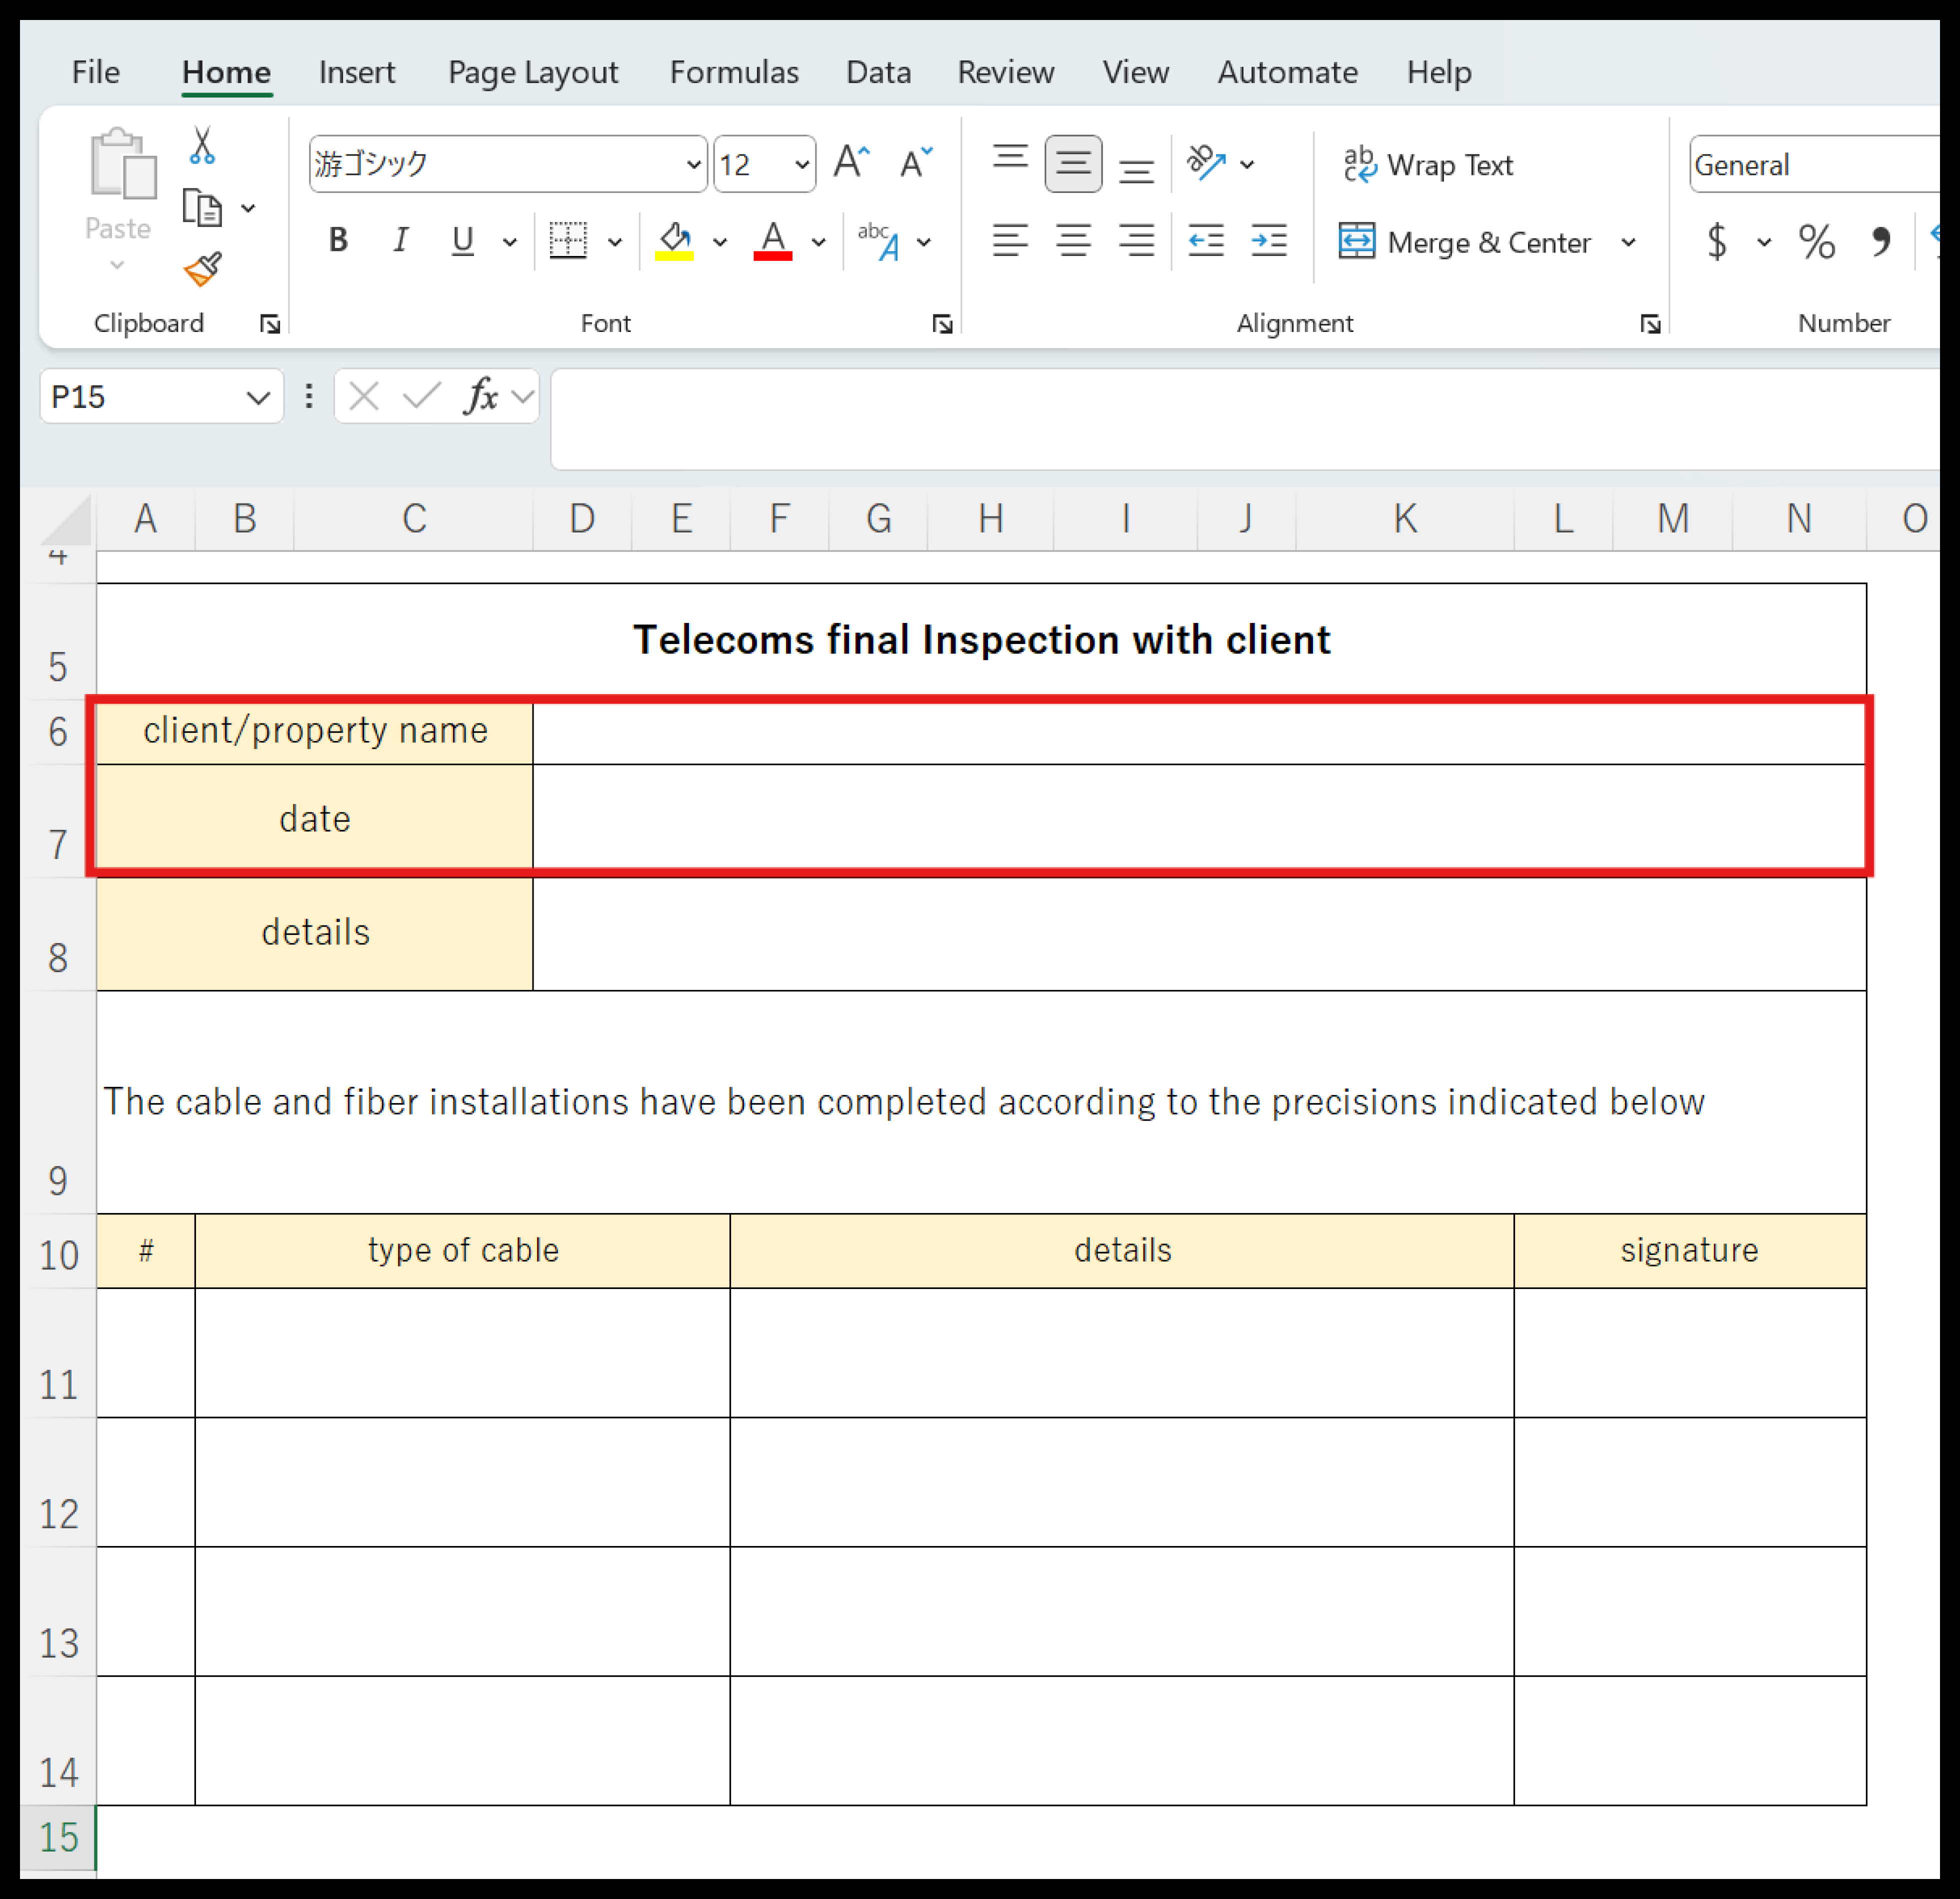Expand the font size dropdown
1960x1899 pixels.
click(801, 164)
